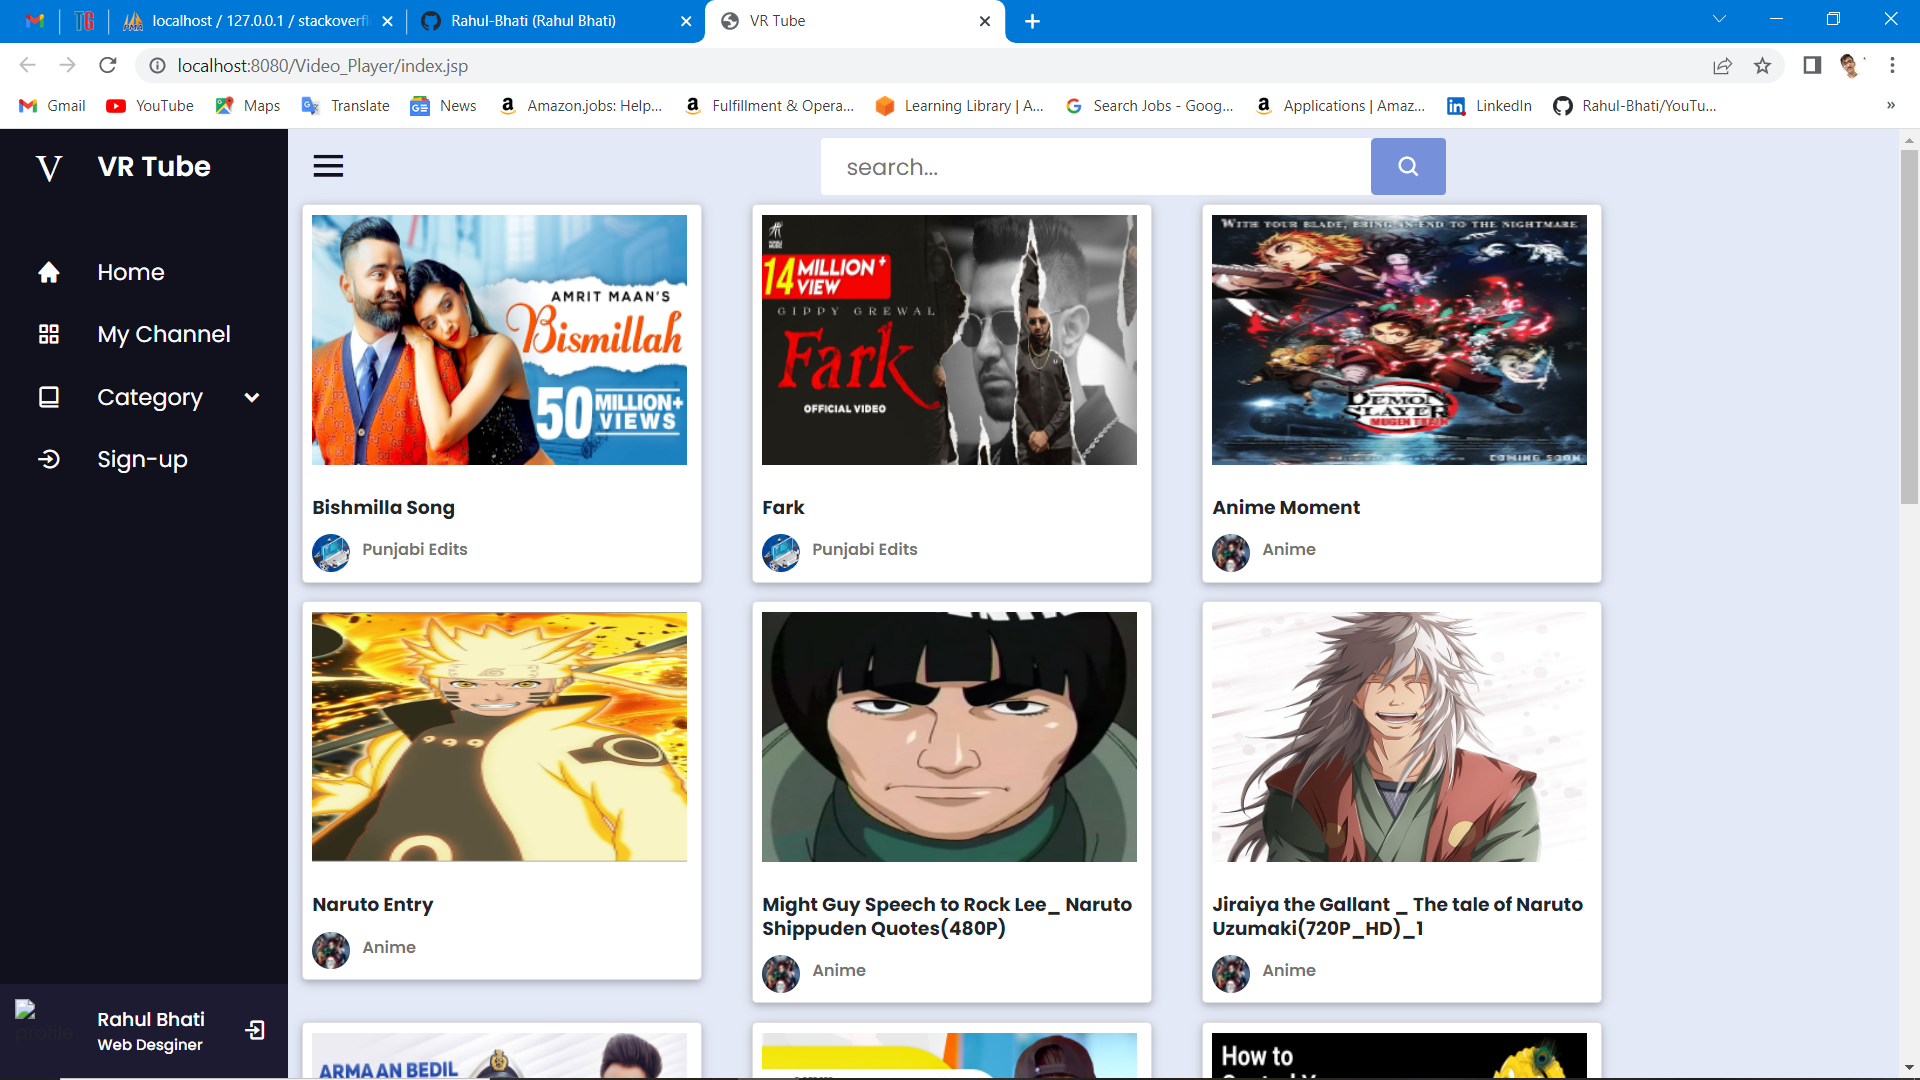1920x1080 pixels.
Task: Click the page vertical scrollbar thumb
Action: coord(1909,326)
